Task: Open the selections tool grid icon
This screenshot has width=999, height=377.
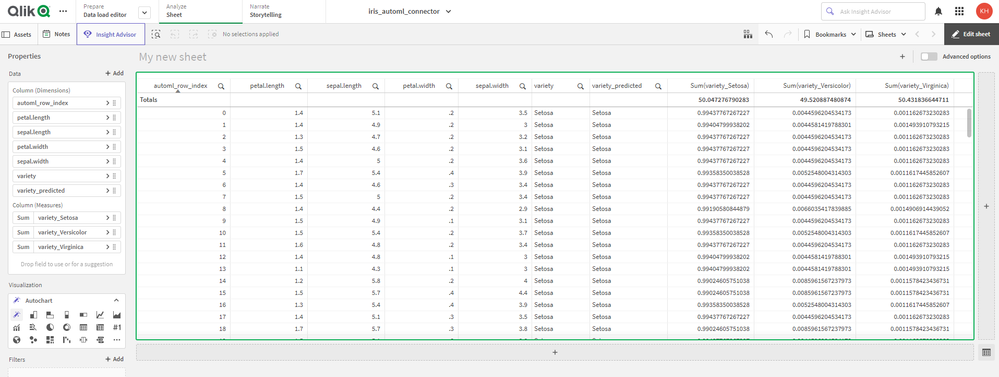Action: pos(748,34)
